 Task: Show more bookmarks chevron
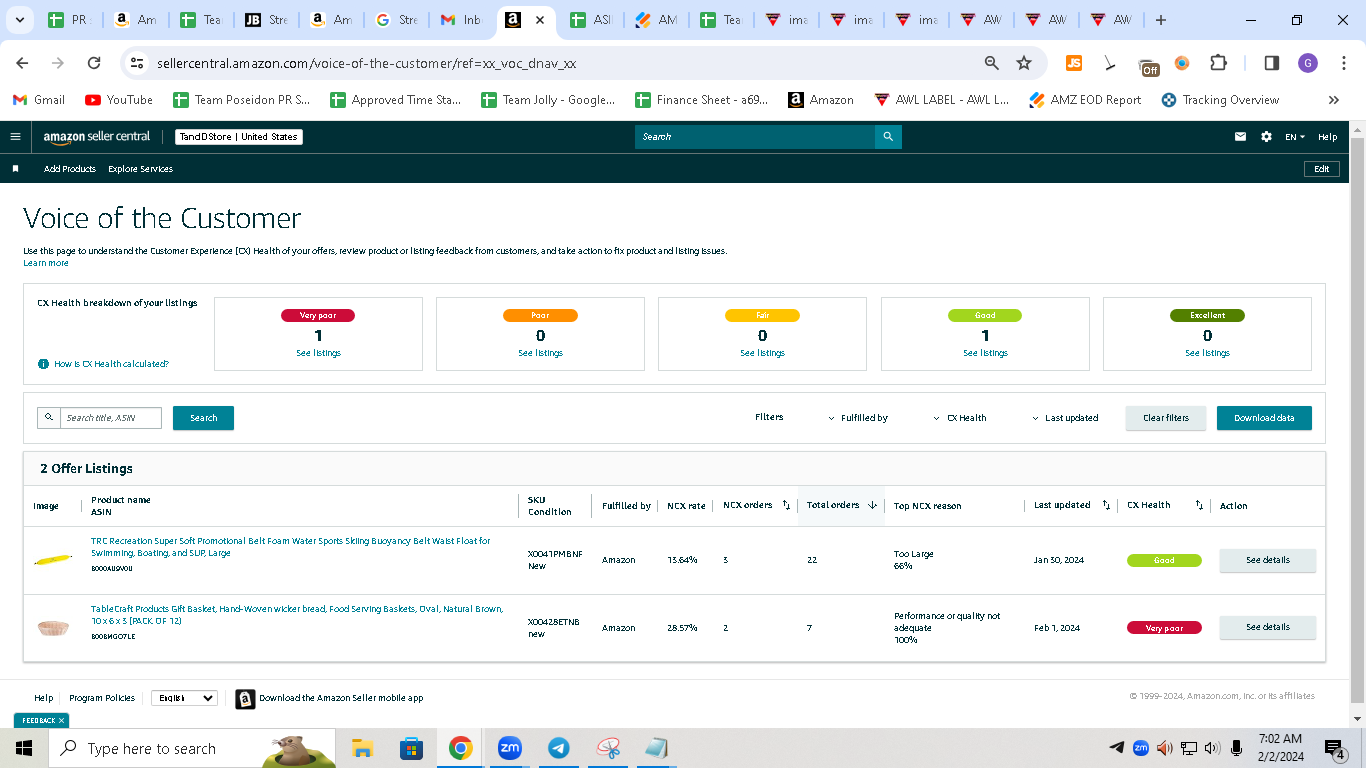pos(1333,100)
